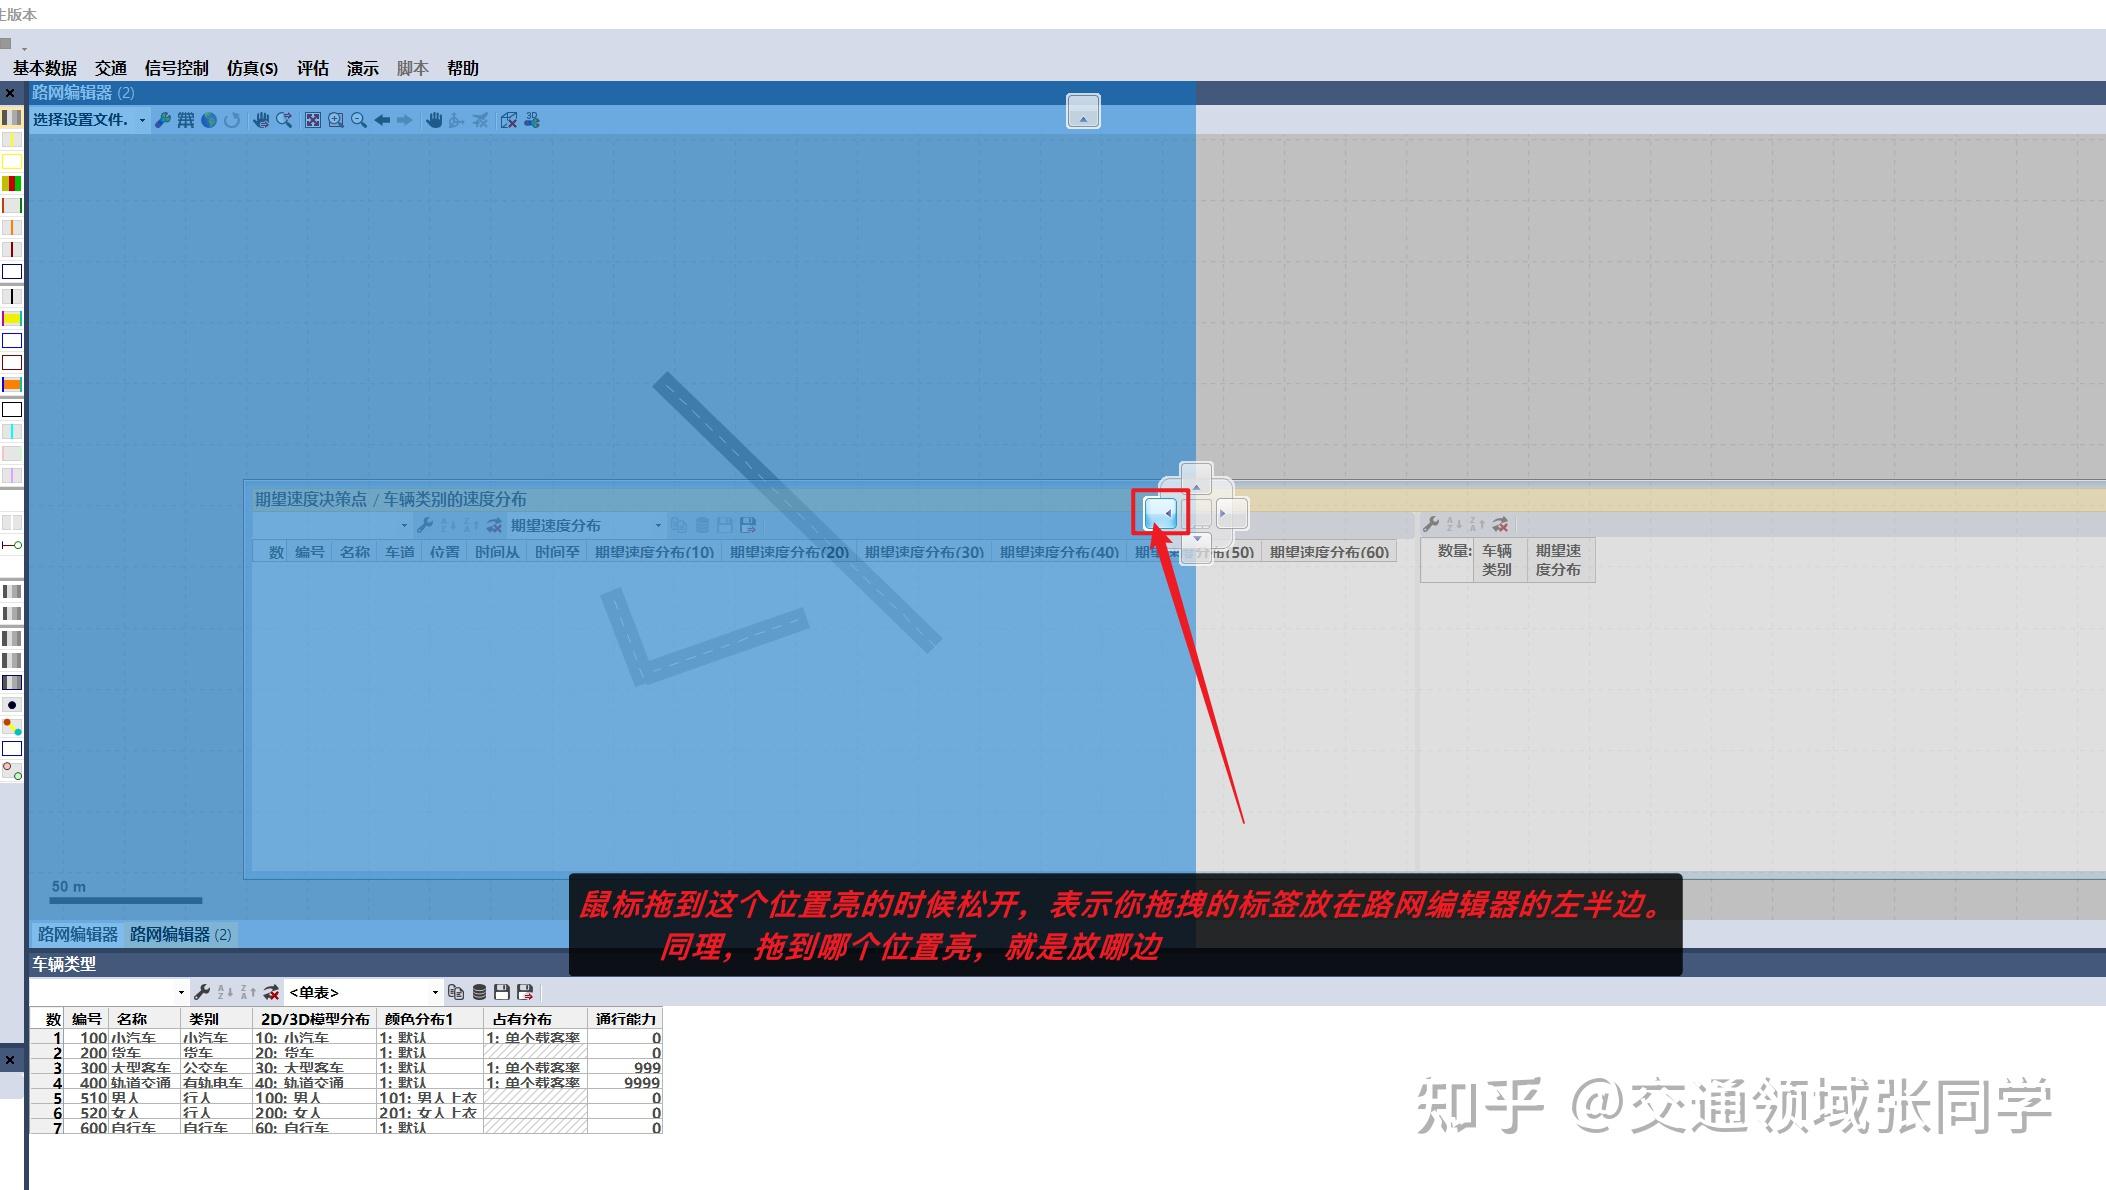Click the go back navigation arrow icon
Image resolution: width=2106 pixels, height=1190 pixels.
383,119
